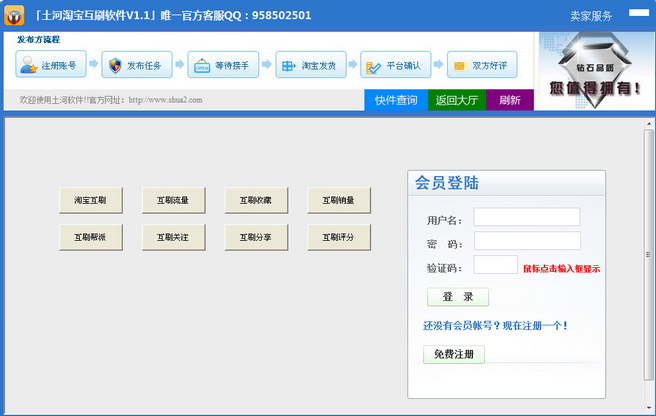Select the 互刷关注 button
This screenshot has height=416, width=656.
tap(174, 237)
